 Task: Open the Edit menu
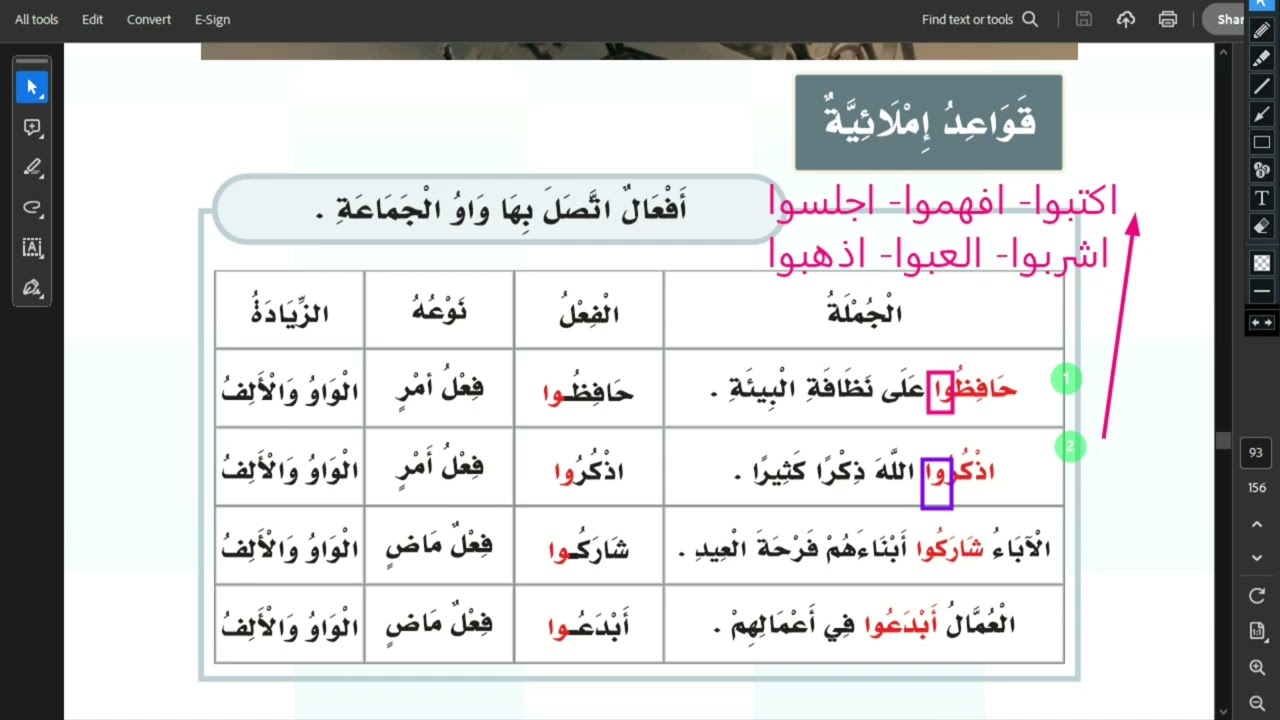click(x=92, y=19)
